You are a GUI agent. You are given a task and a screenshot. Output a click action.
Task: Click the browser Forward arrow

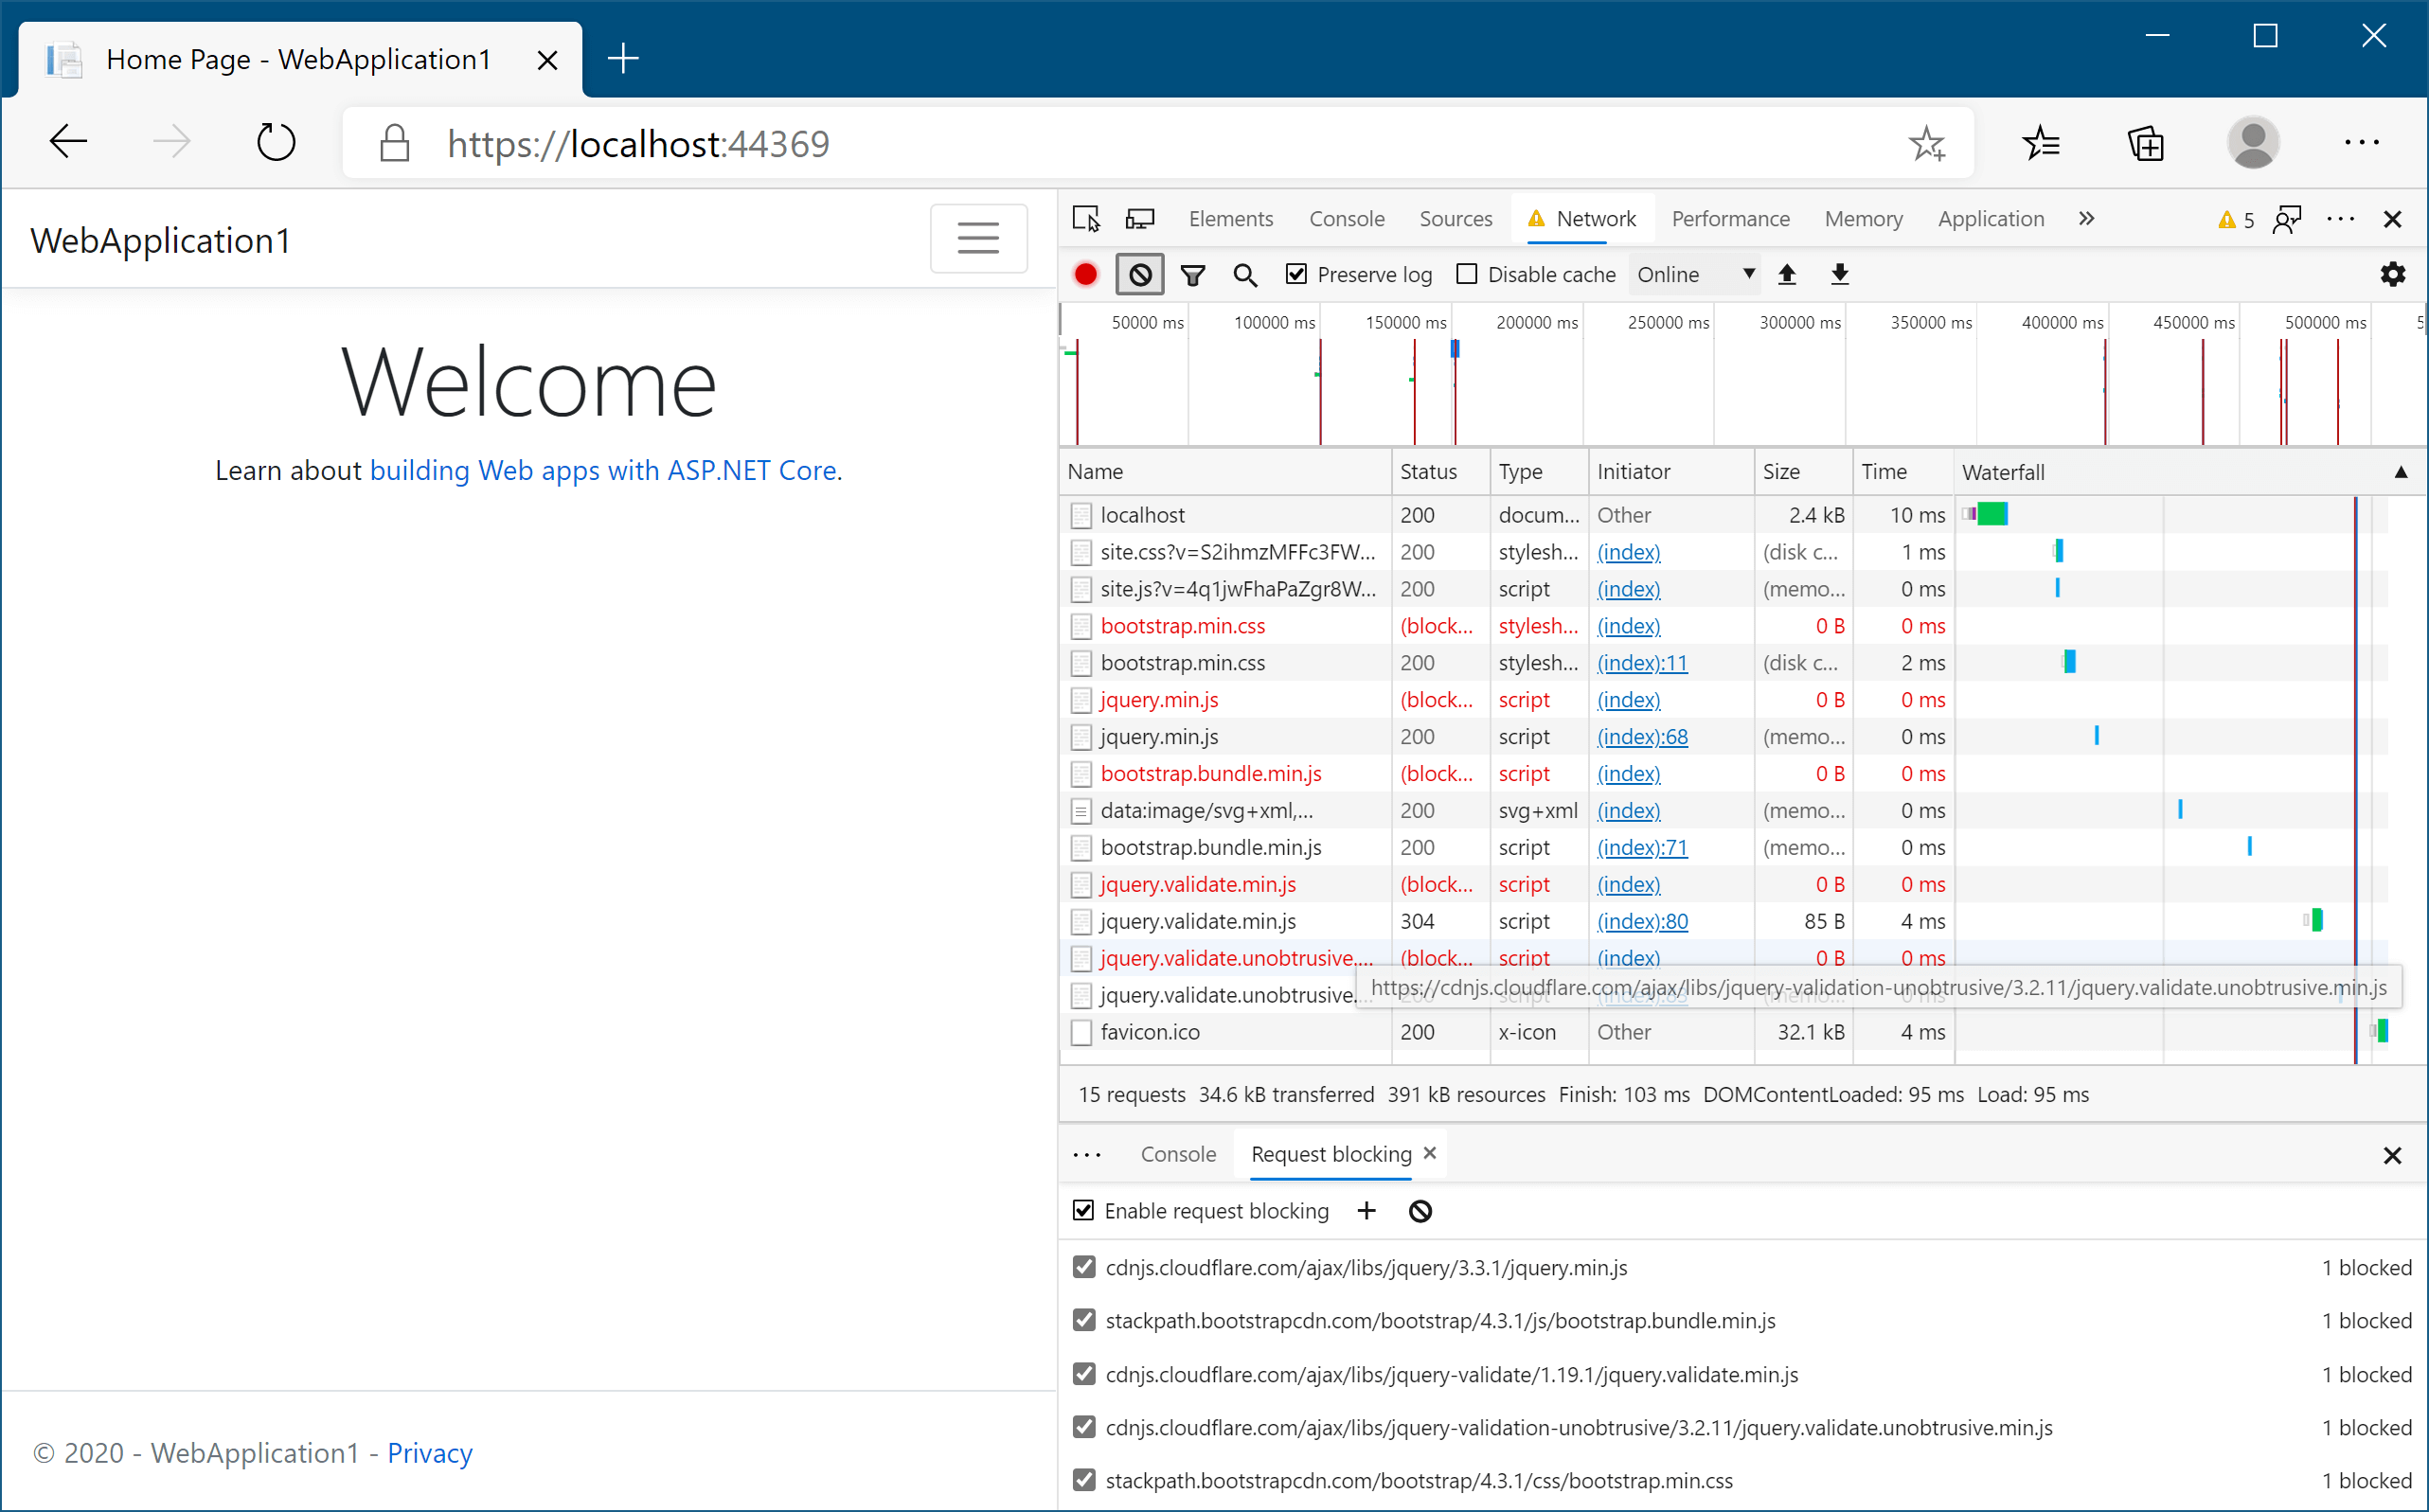172,142
